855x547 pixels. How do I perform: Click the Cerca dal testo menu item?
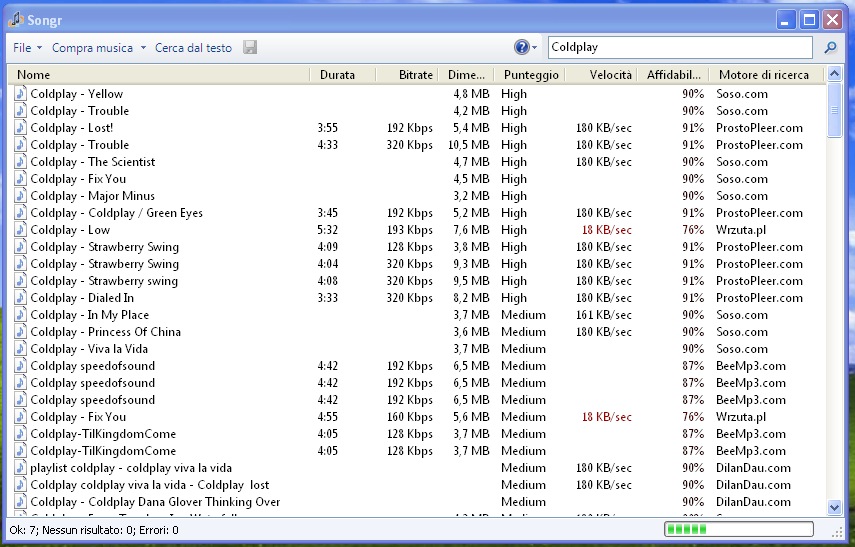(x=193, y=48)
